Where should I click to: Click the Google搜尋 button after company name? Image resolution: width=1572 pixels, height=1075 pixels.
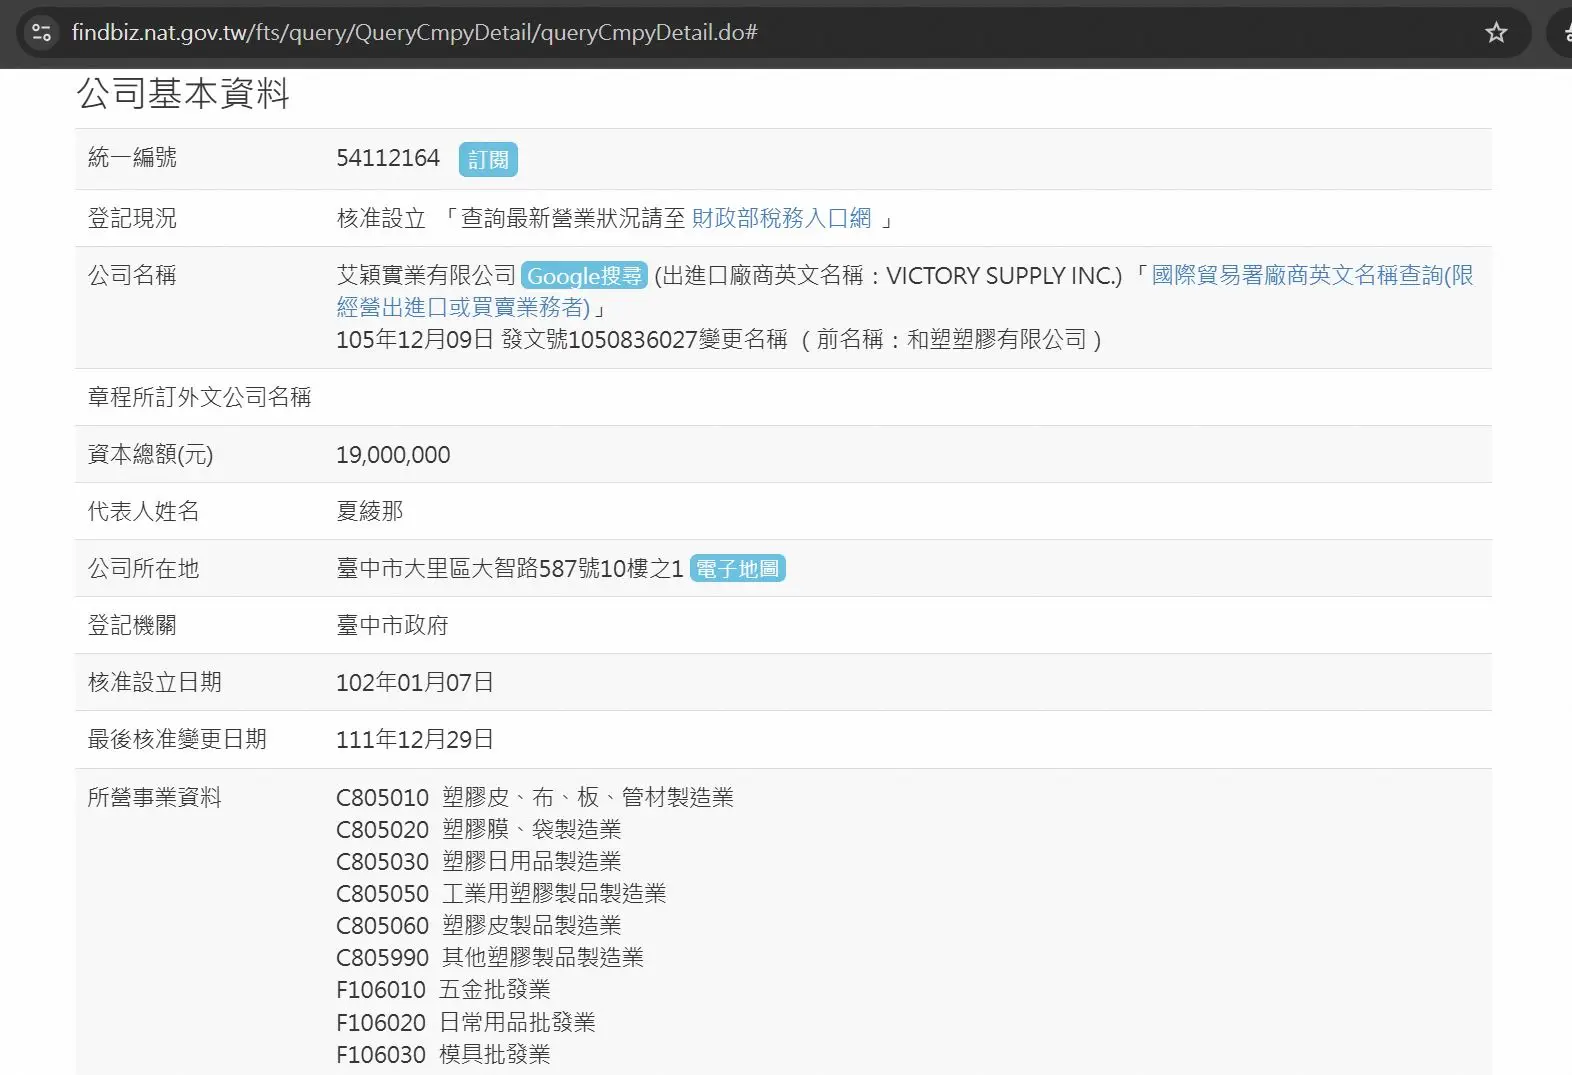pyautogui.click(x=584, y=276)
